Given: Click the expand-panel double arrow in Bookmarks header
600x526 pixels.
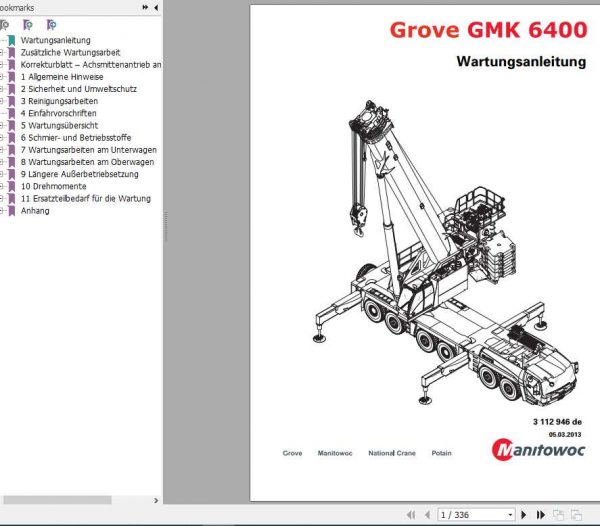Looking at the screenshot, I should click(x=145, y=7).
